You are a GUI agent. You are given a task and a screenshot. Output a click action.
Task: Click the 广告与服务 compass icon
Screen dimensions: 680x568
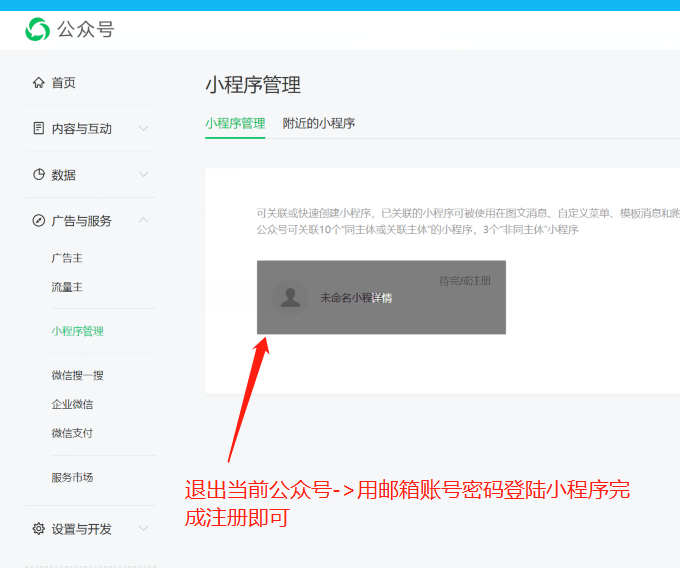39,221
